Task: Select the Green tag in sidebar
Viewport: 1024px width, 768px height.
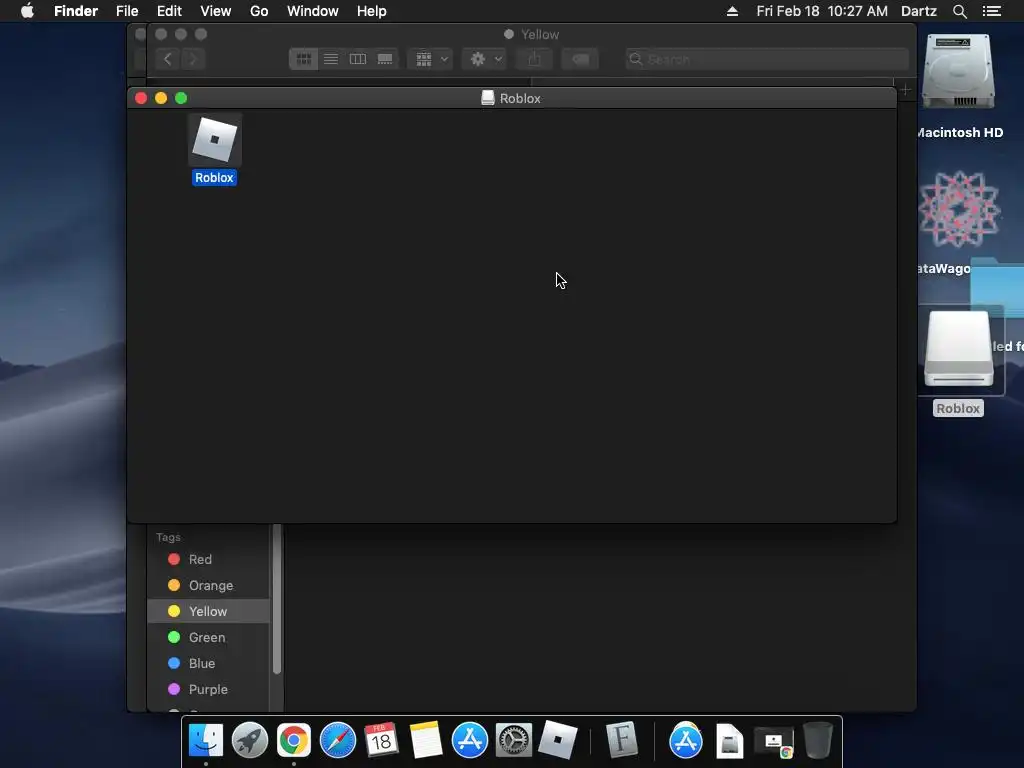Action: point(209,637)
